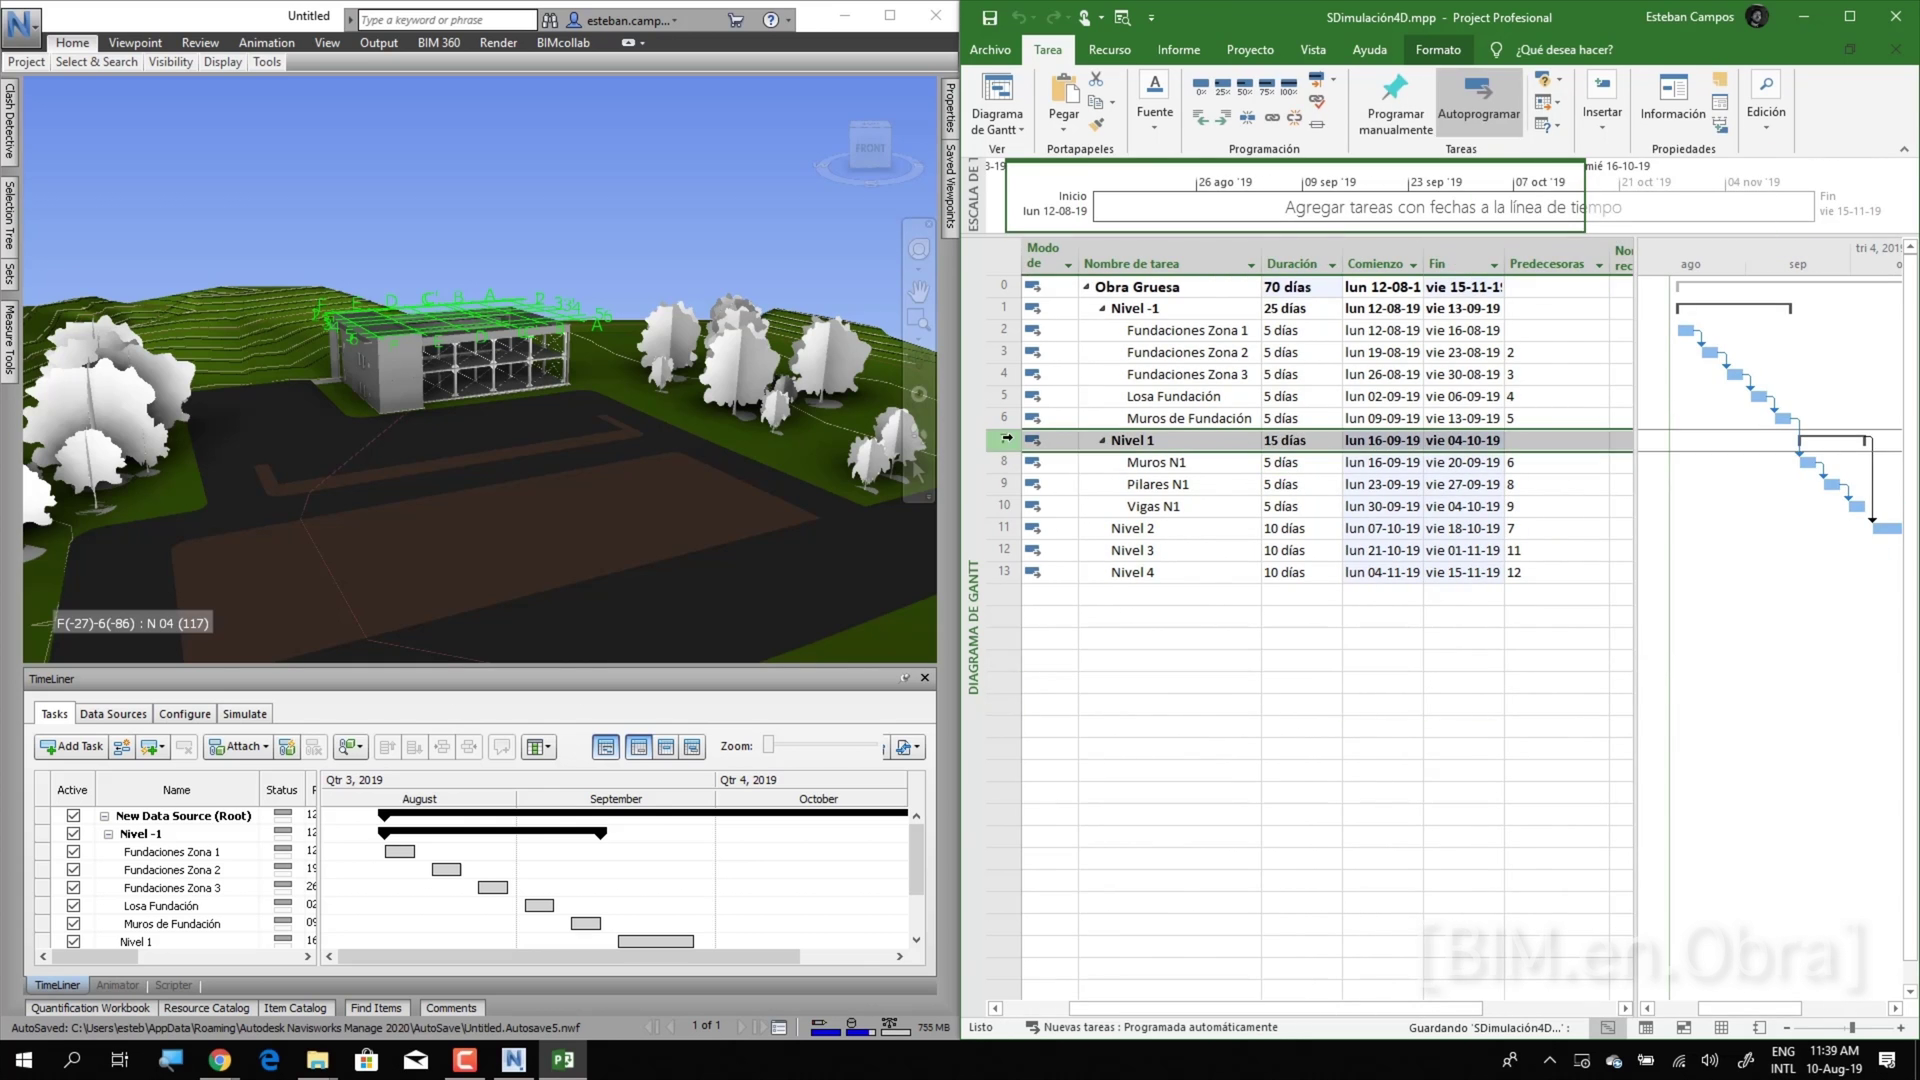The image size is (1920, 1080).
Task: Click Programar manualmente pin icon
Action: click(1395, 89)
